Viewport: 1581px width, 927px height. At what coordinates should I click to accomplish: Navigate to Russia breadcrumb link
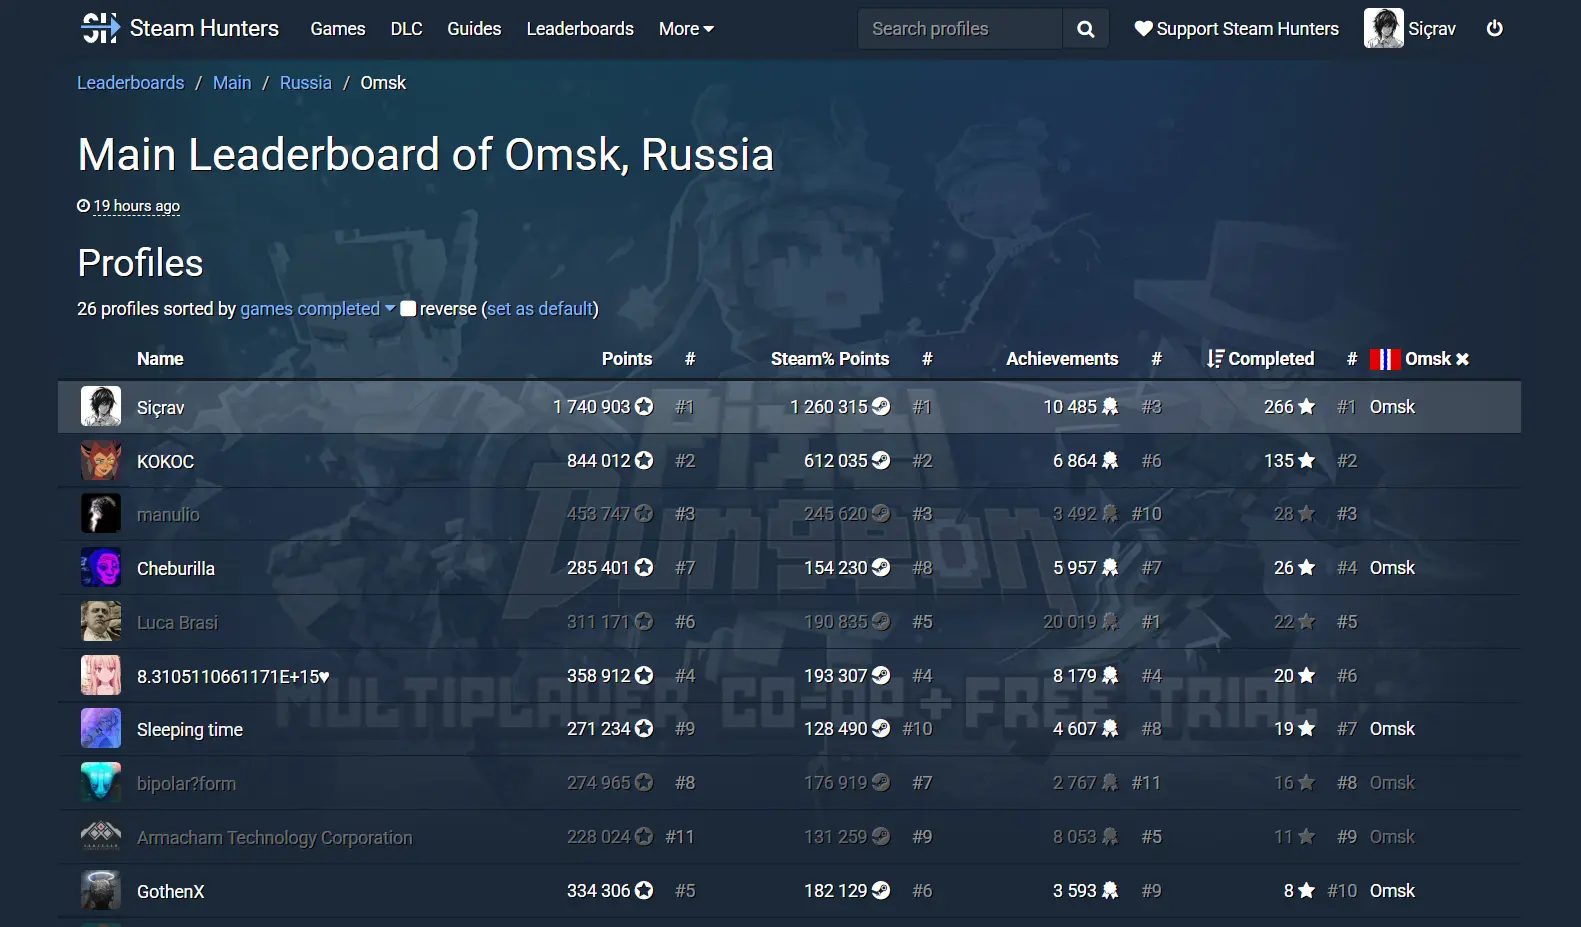(x=305, y=83)
